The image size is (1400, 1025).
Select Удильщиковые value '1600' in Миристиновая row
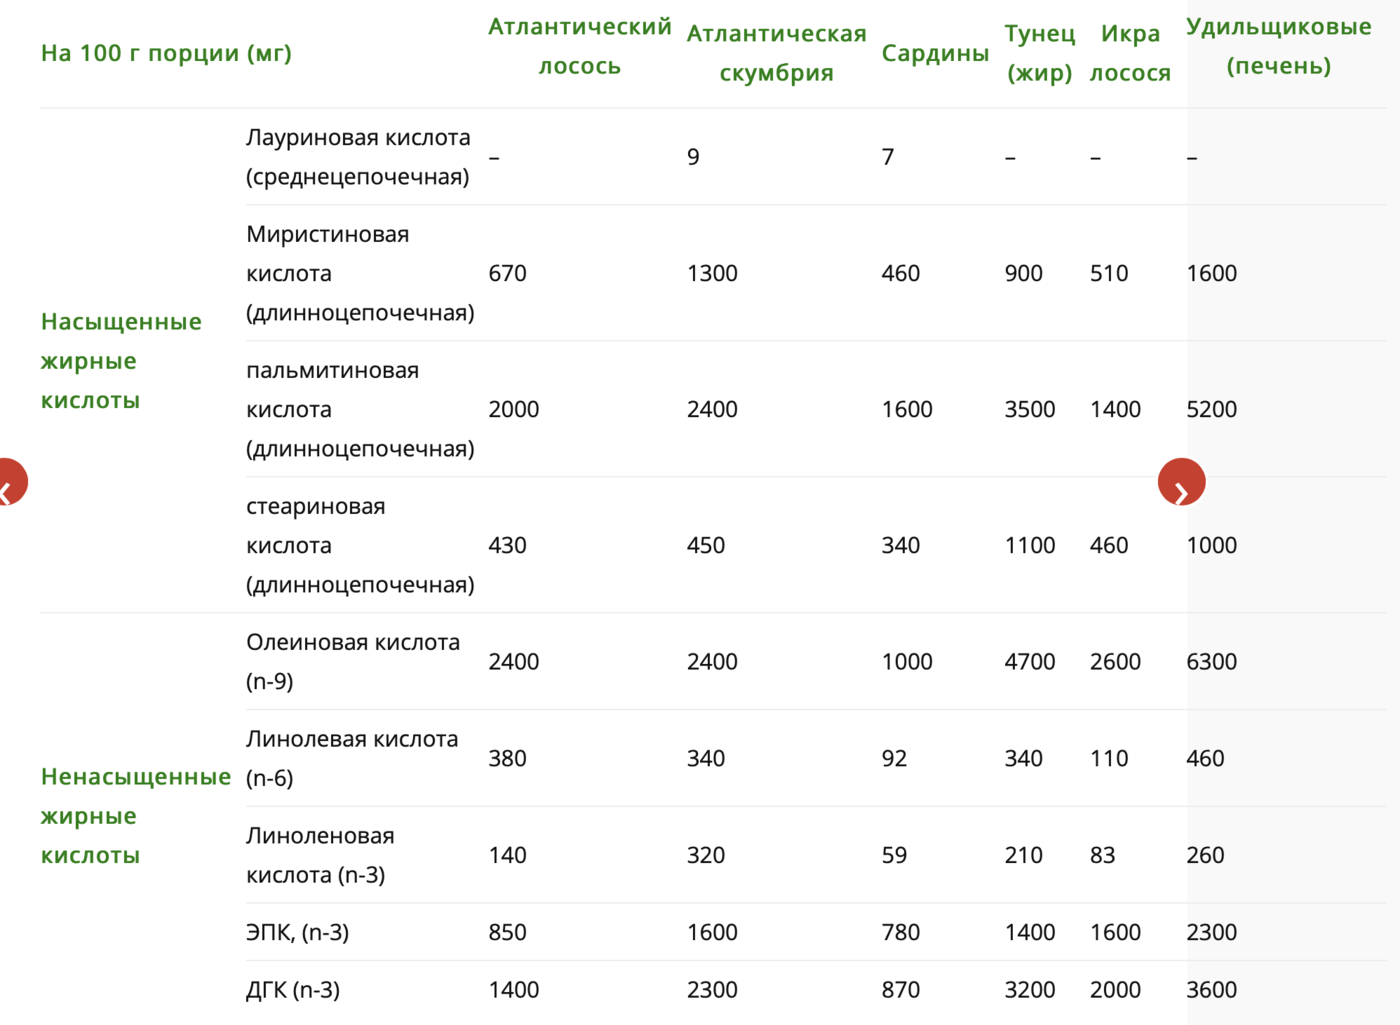tap(1212, 273)
